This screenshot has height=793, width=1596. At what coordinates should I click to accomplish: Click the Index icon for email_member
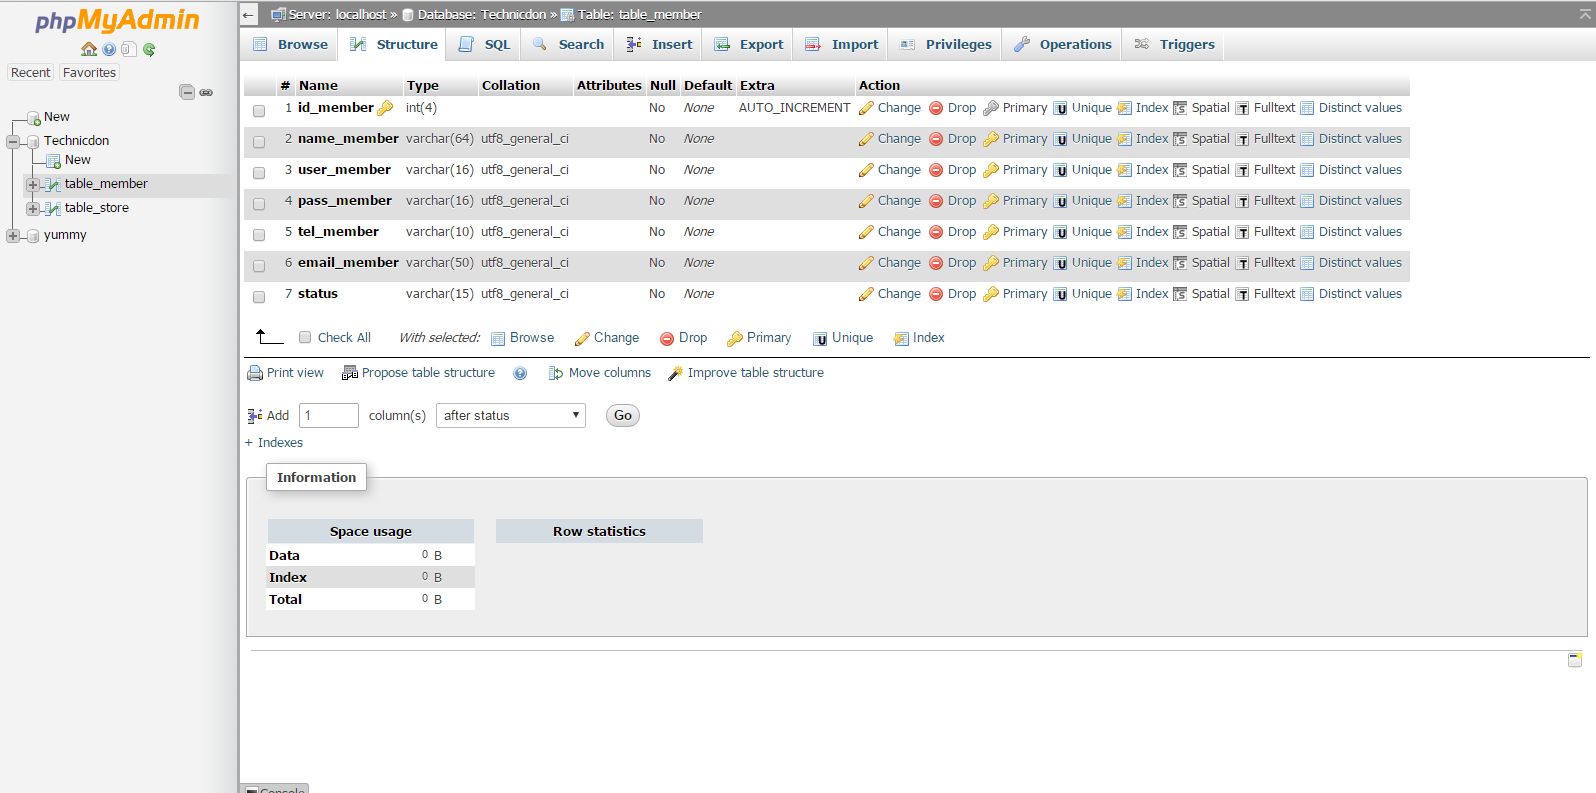1124,263
